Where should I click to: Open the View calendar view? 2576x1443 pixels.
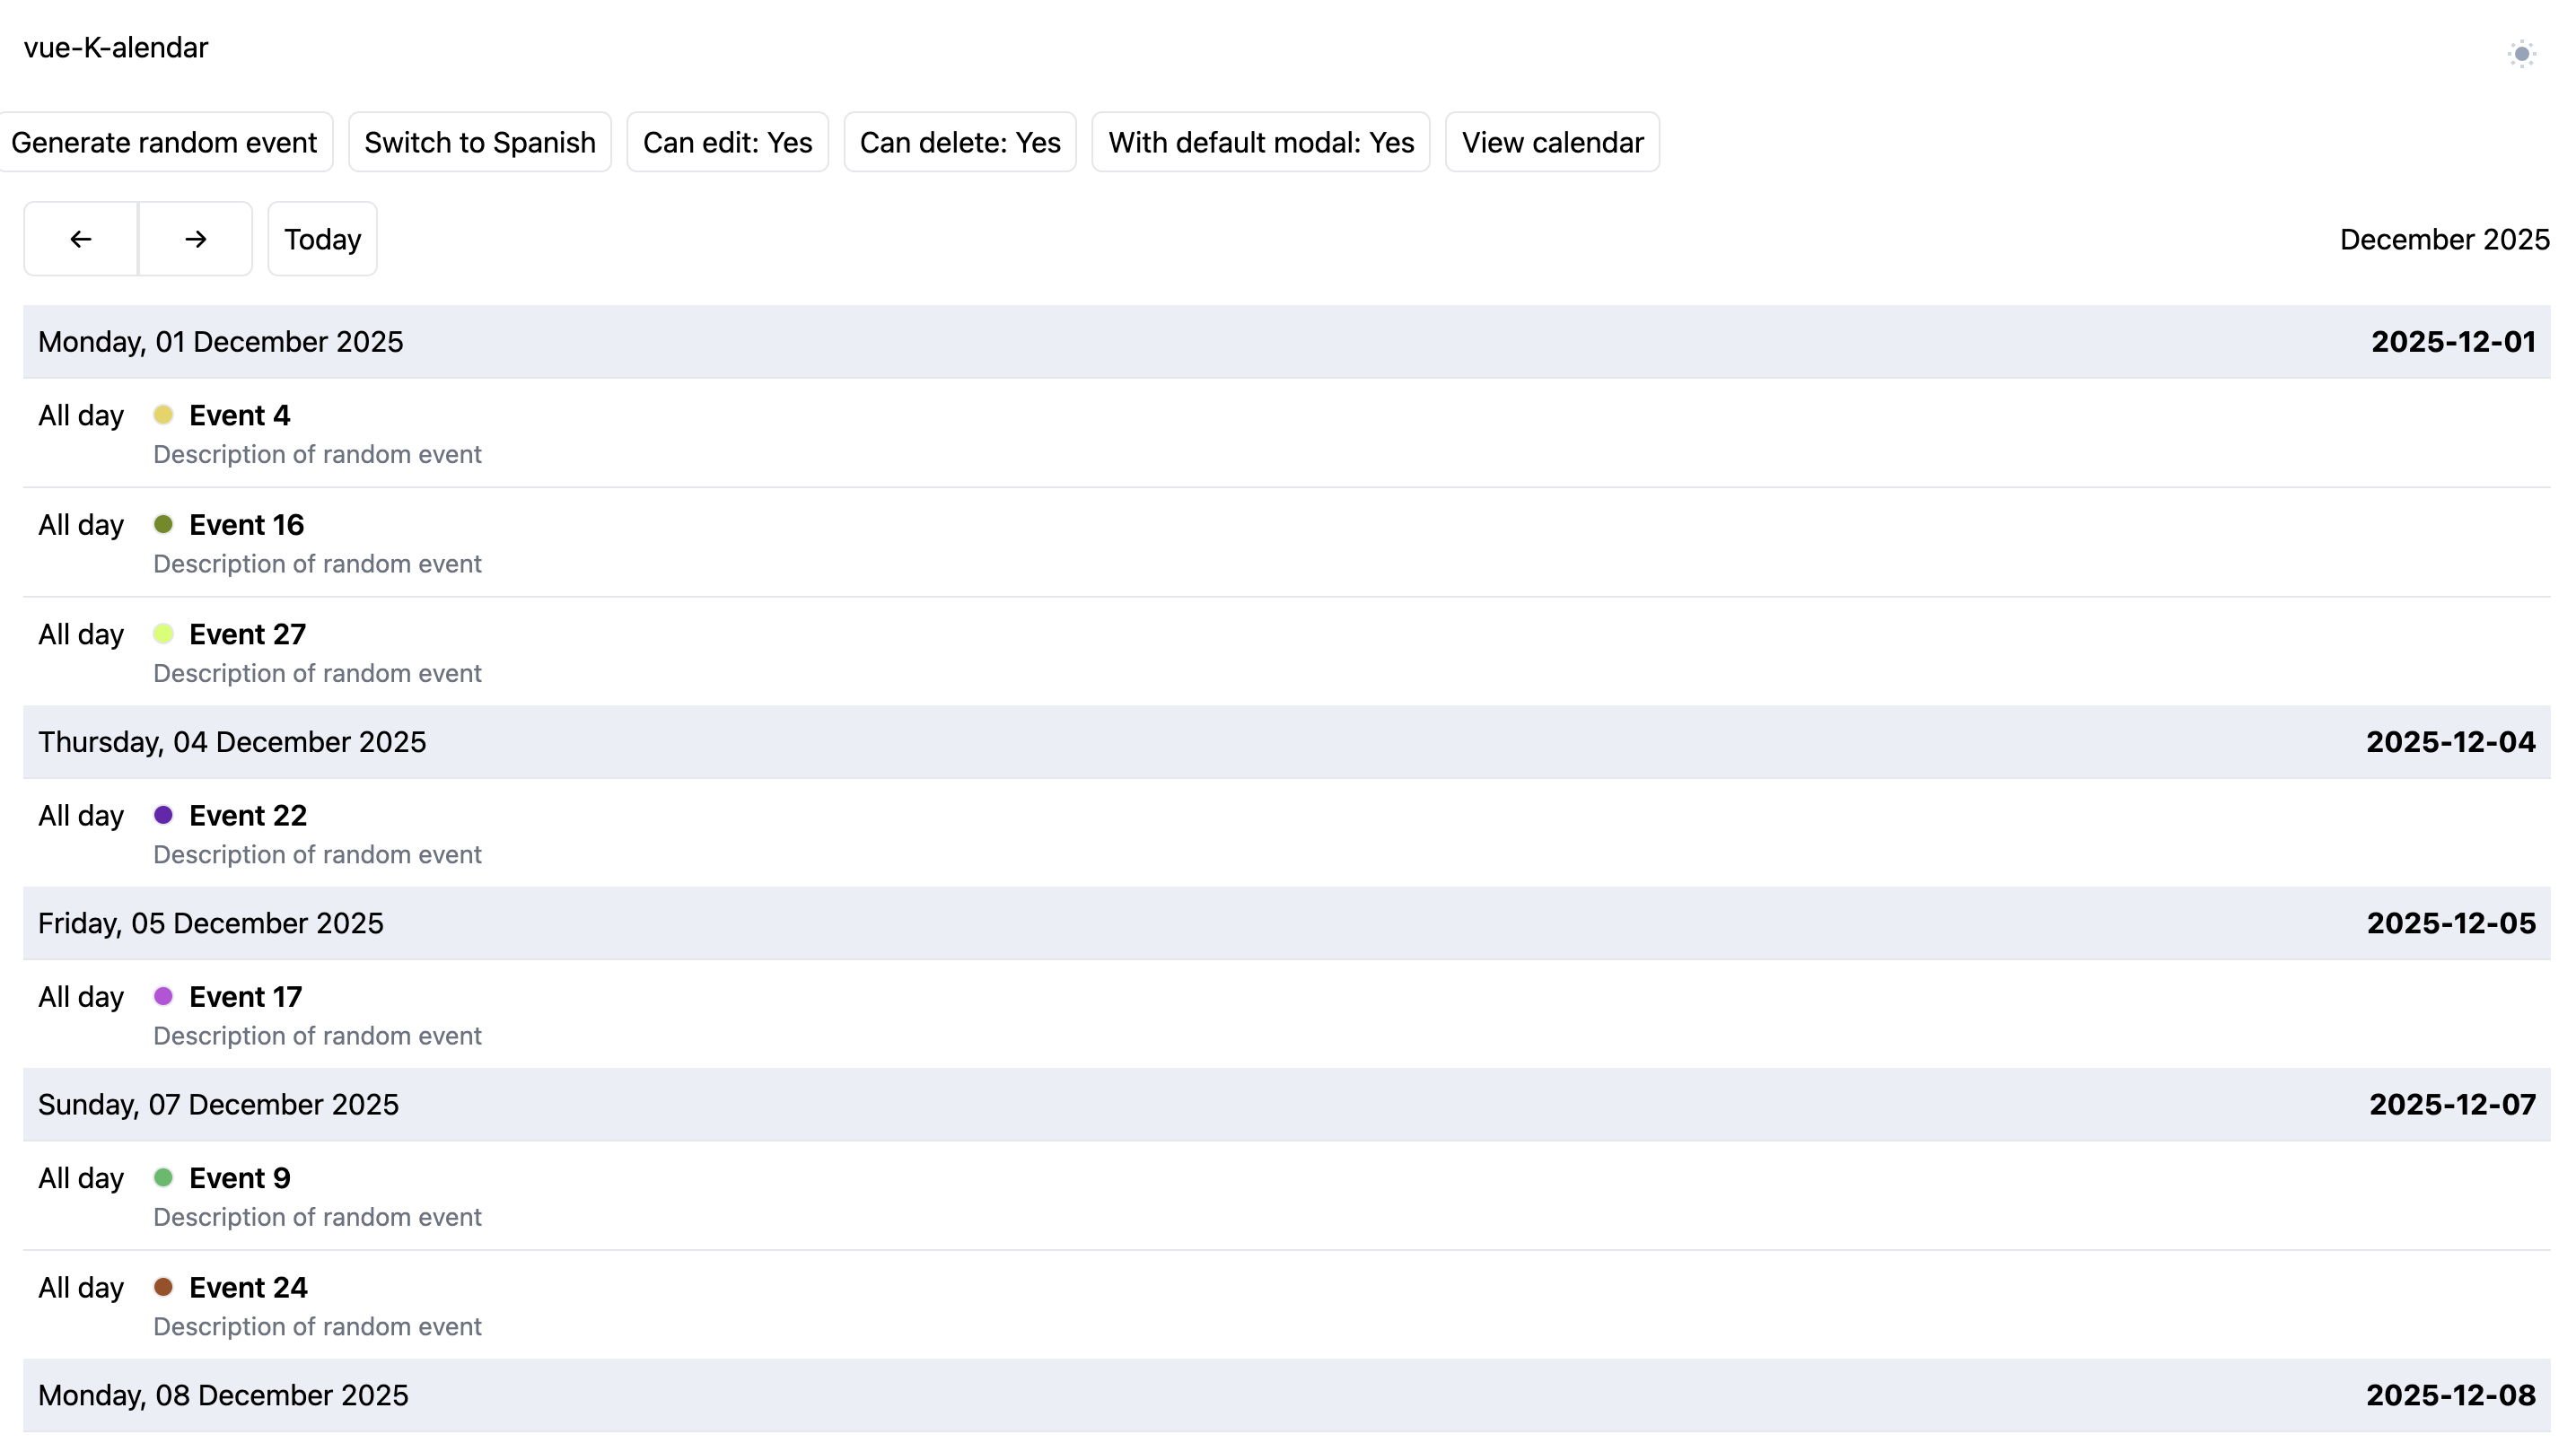[x=1551, y=142]
